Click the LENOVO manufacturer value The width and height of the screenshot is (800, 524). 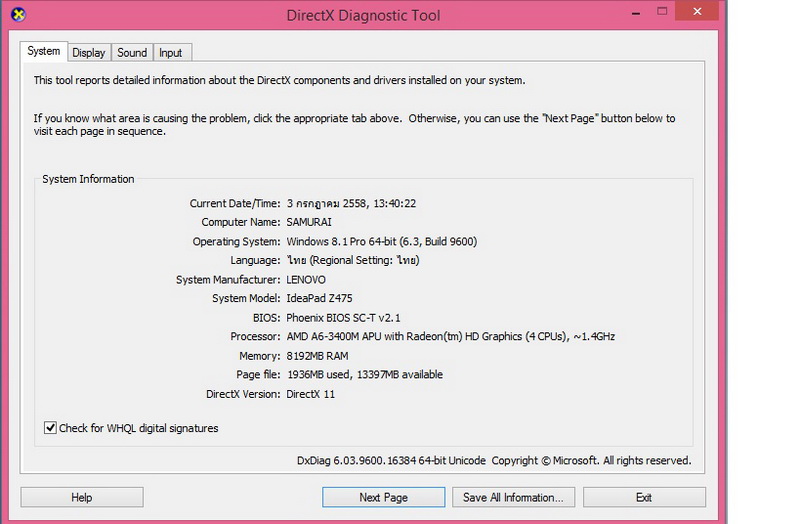pyautogui.click(x=306, y=280)
